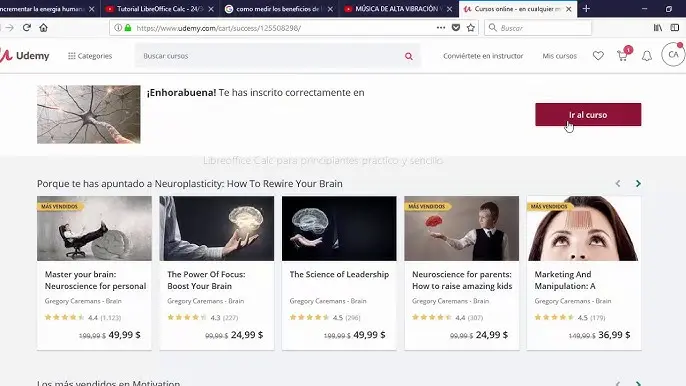Open Neuroscience for parents course image
The image size is (686, 386).
[462, 228]
